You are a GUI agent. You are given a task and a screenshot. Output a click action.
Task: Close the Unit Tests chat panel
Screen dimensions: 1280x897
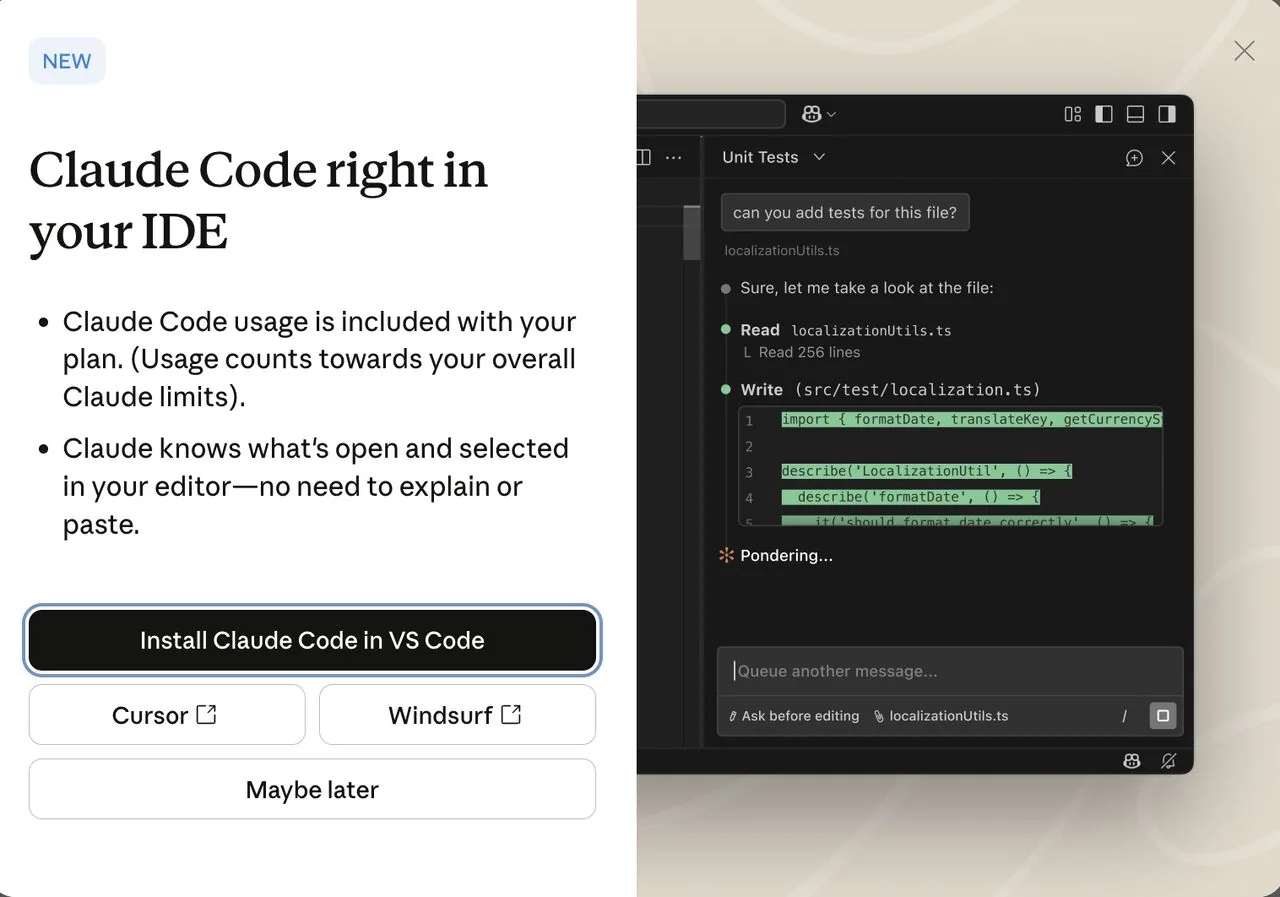[x=1168, y=158]
